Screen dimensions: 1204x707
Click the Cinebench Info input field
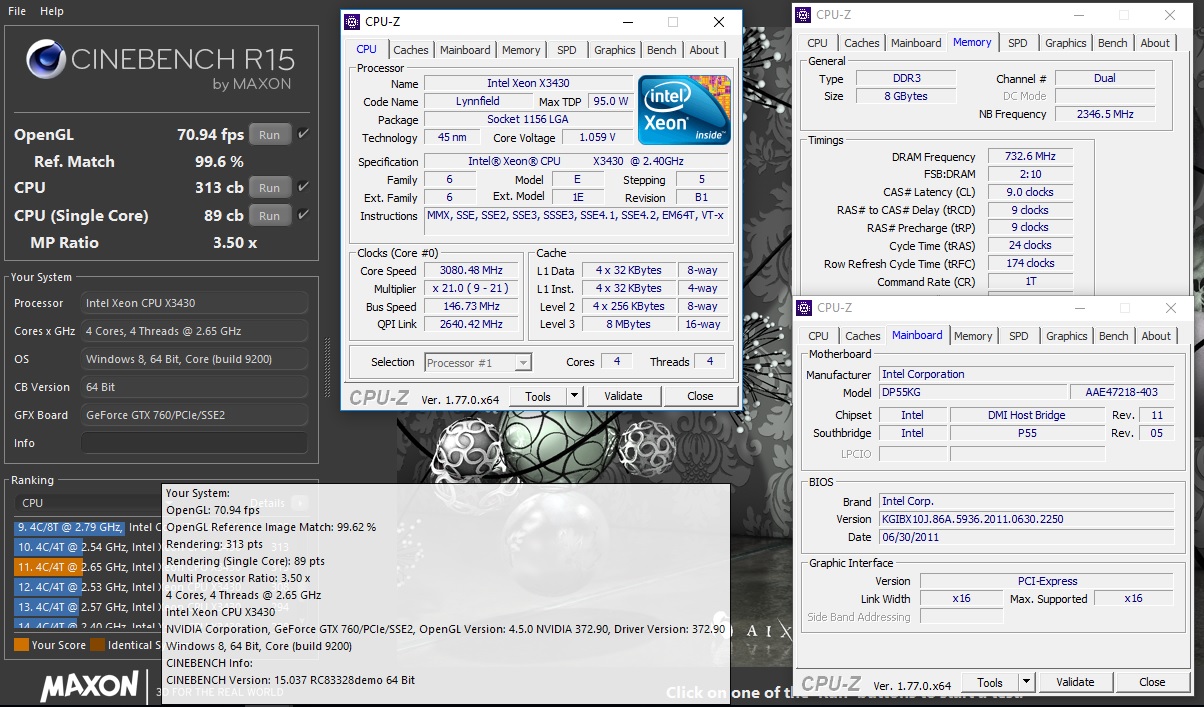195,443
